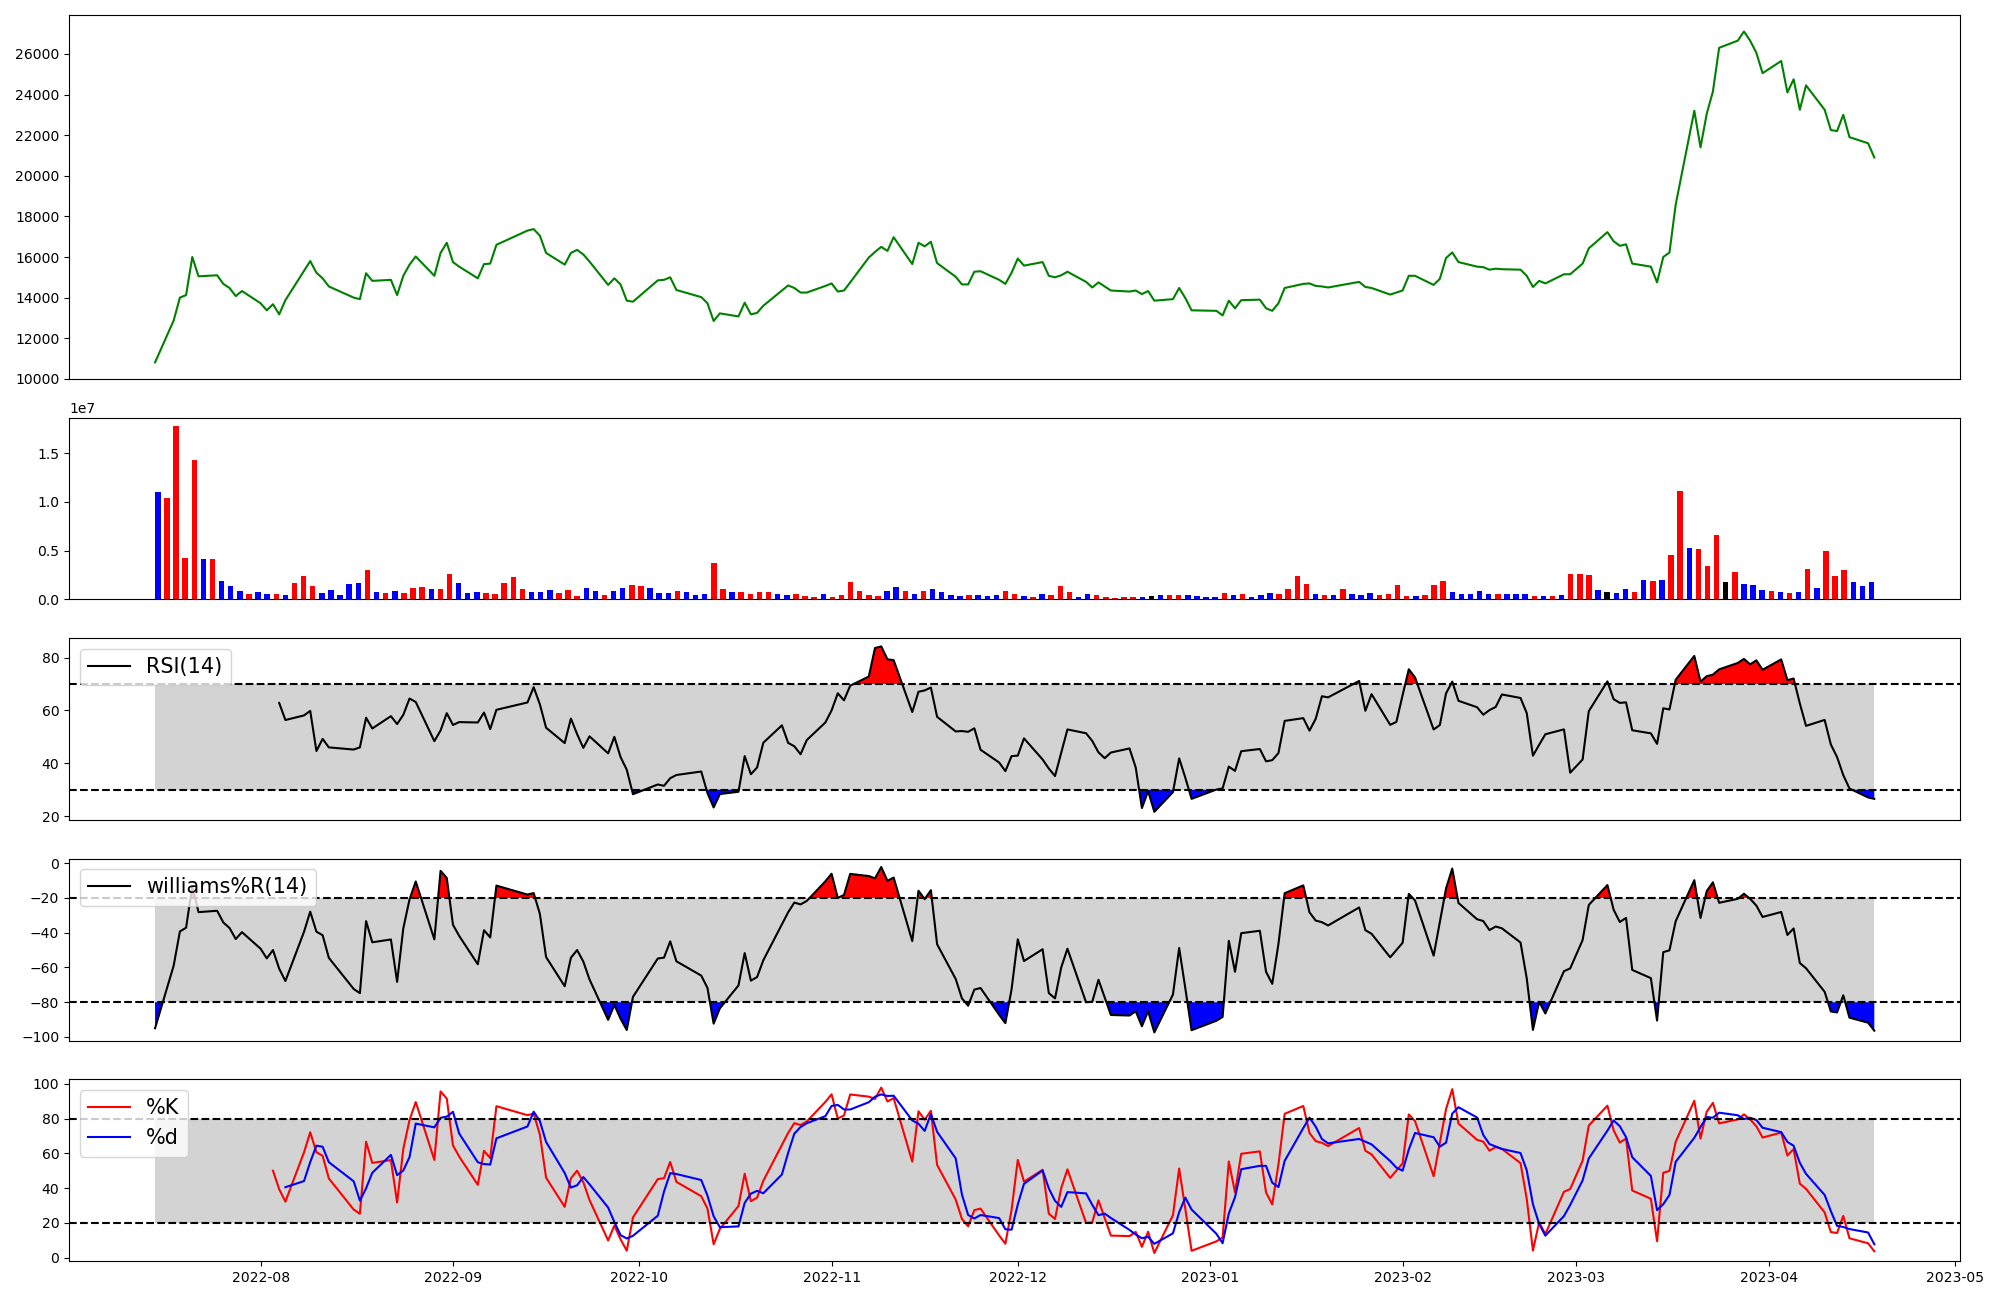Click the 1.0 volume axis label
The width and height of the screenshot is (2000, 1300).
pos(49,503)
